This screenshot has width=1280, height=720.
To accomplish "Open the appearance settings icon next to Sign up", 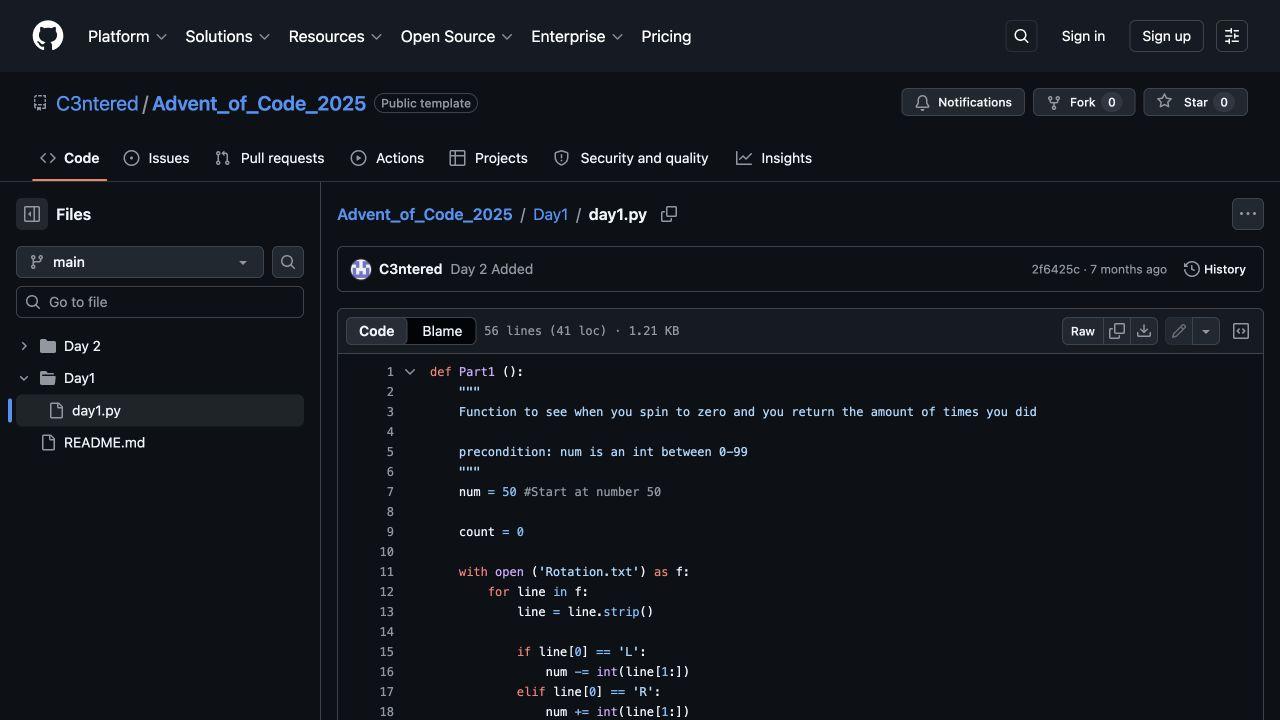I will pos(1232,36).
